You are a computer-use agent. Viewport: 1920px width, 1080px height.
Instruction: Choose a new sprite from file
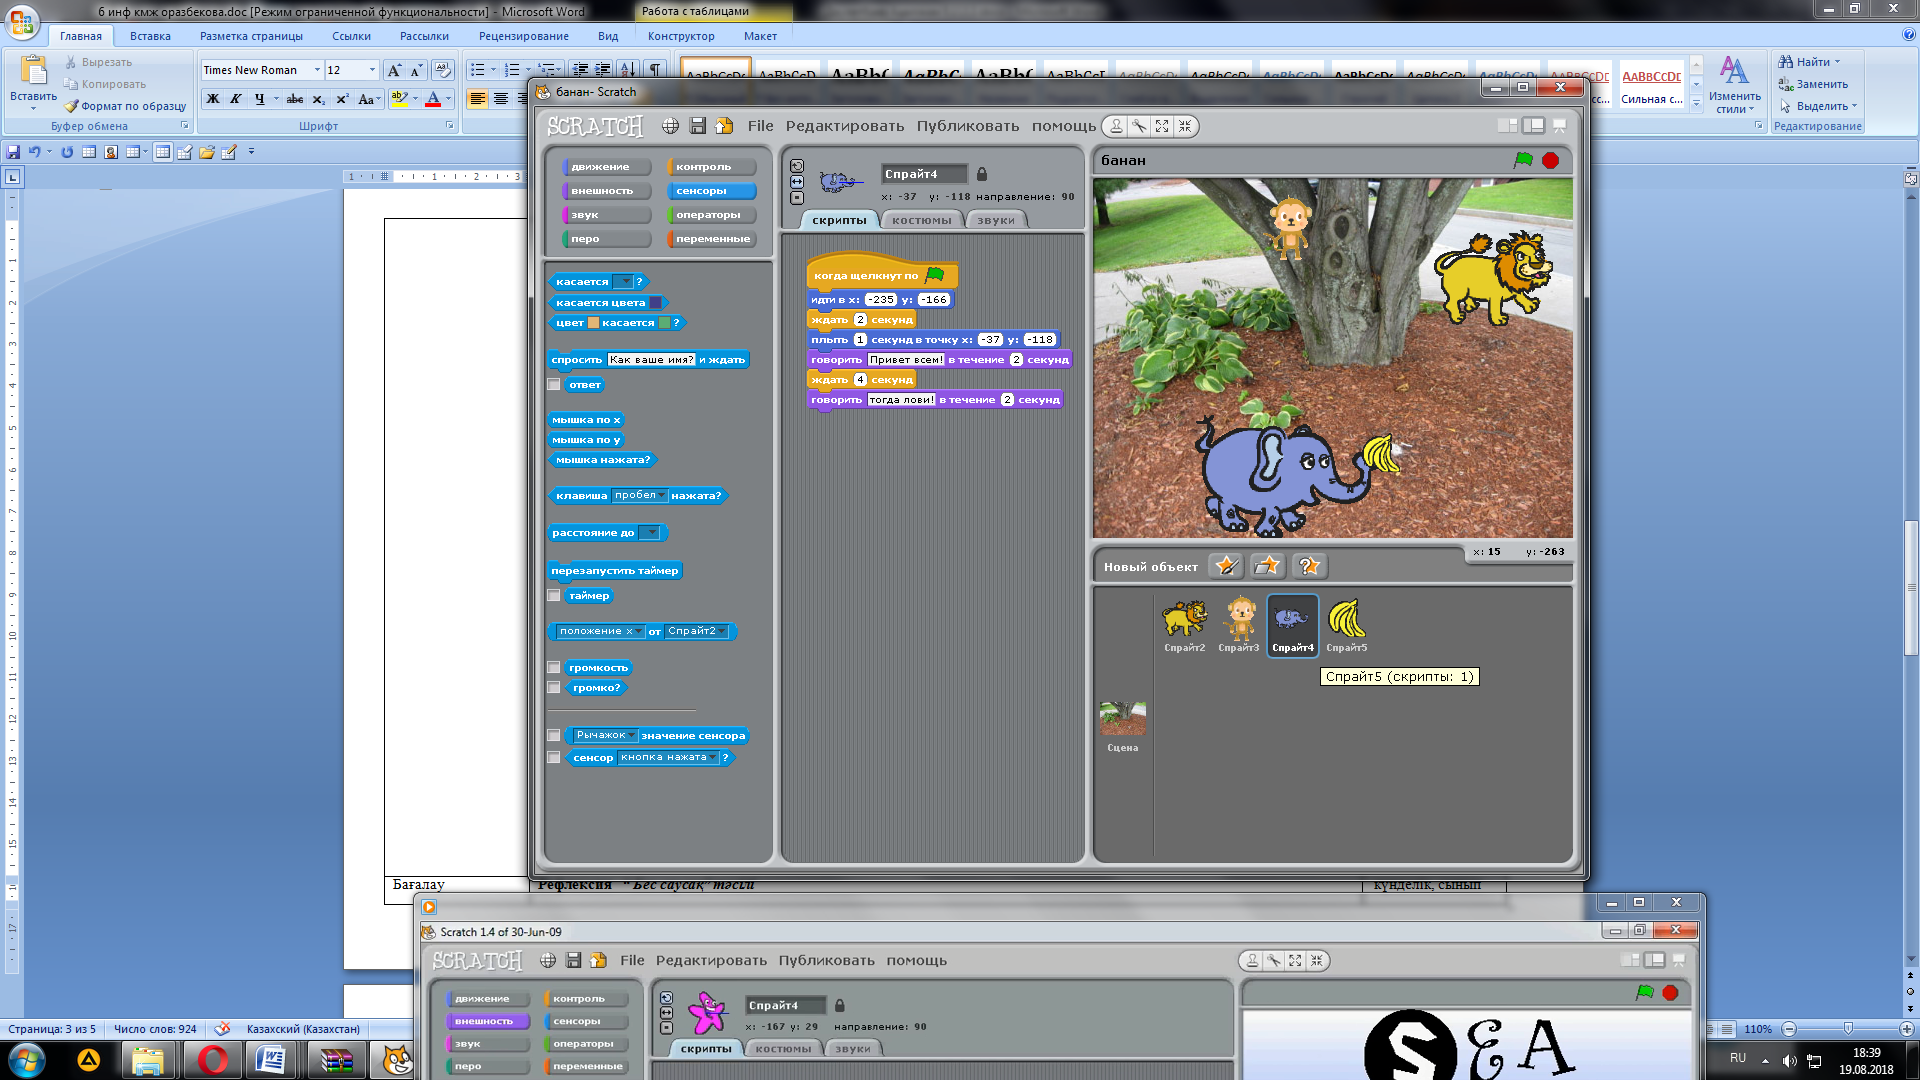(1268, 566)
